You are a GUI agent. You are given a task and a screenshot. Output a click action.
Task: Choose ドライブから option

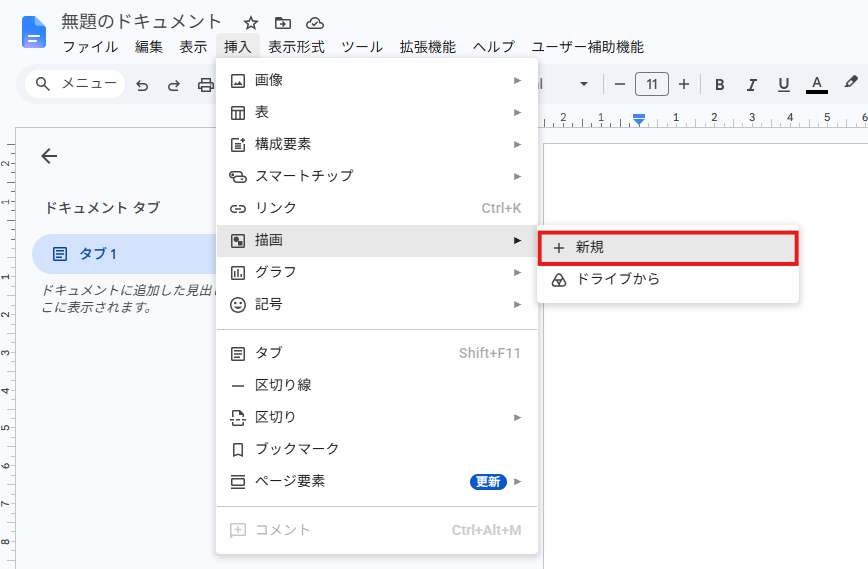point(668,280)
